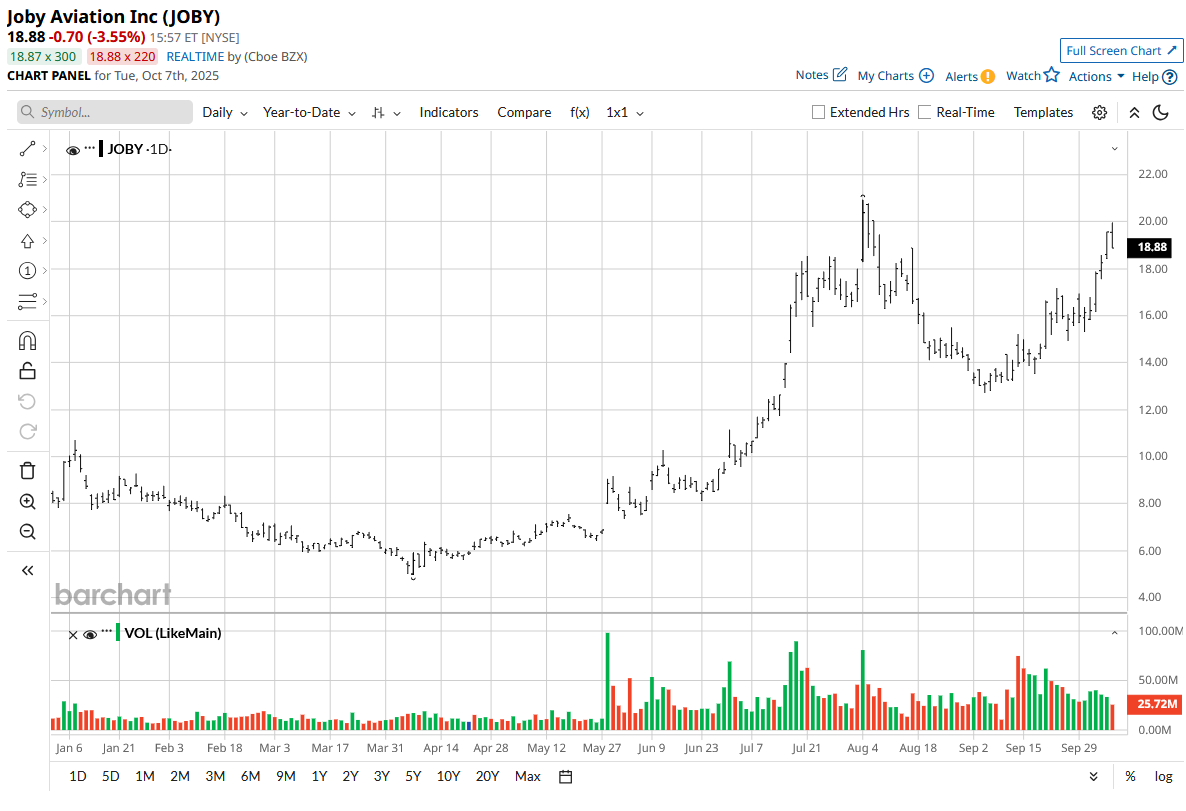
Task: Toggle the magnet snap tool
Action: tap(27, 340)
